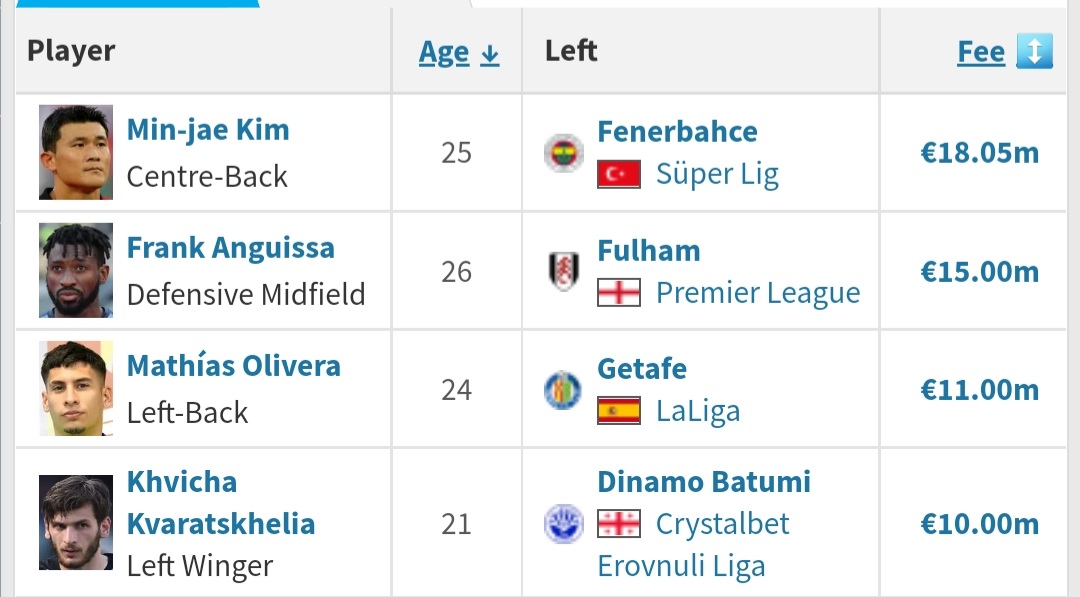Open Min-jae Kim's player profile

point(208,130)
